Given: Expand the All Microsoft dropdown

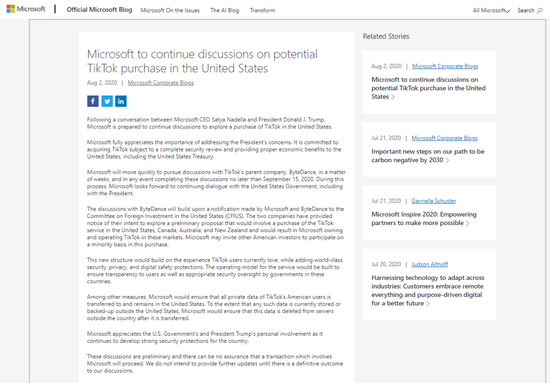Looking at the screenshot, I should (x=491, y=11).
